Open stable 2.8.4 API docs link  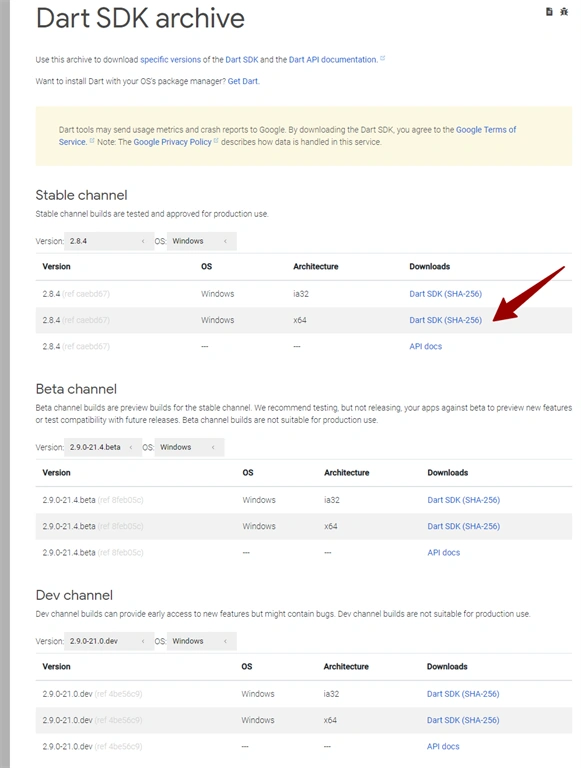click(425, 346)
